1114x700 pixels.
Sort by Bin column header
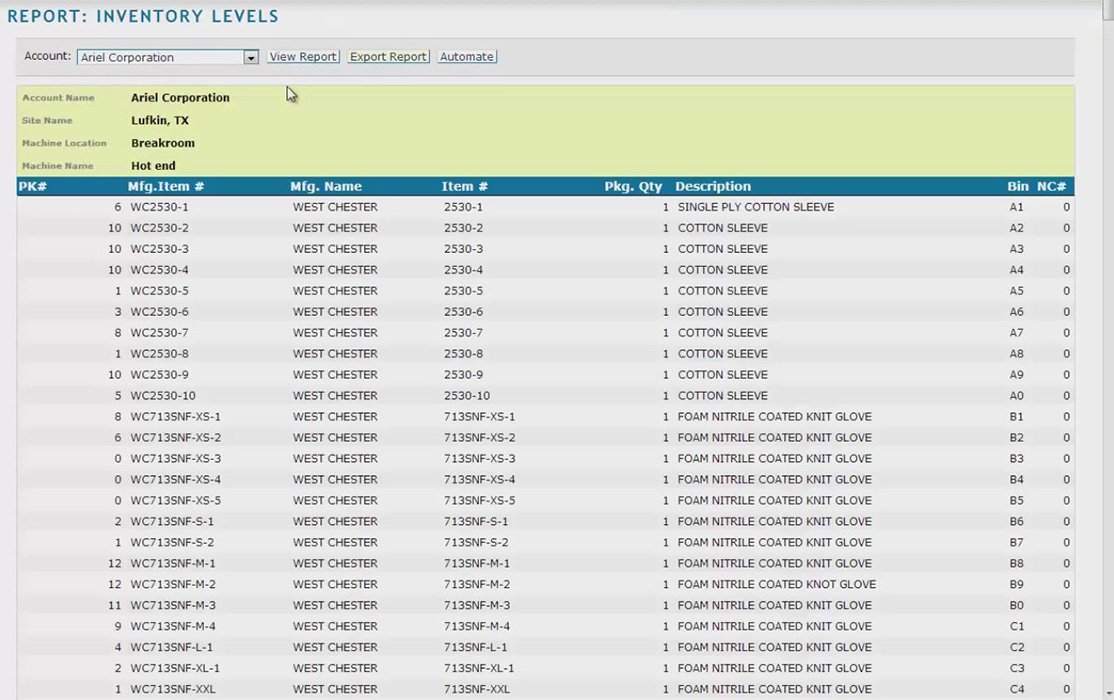(x=1017, y=186)
